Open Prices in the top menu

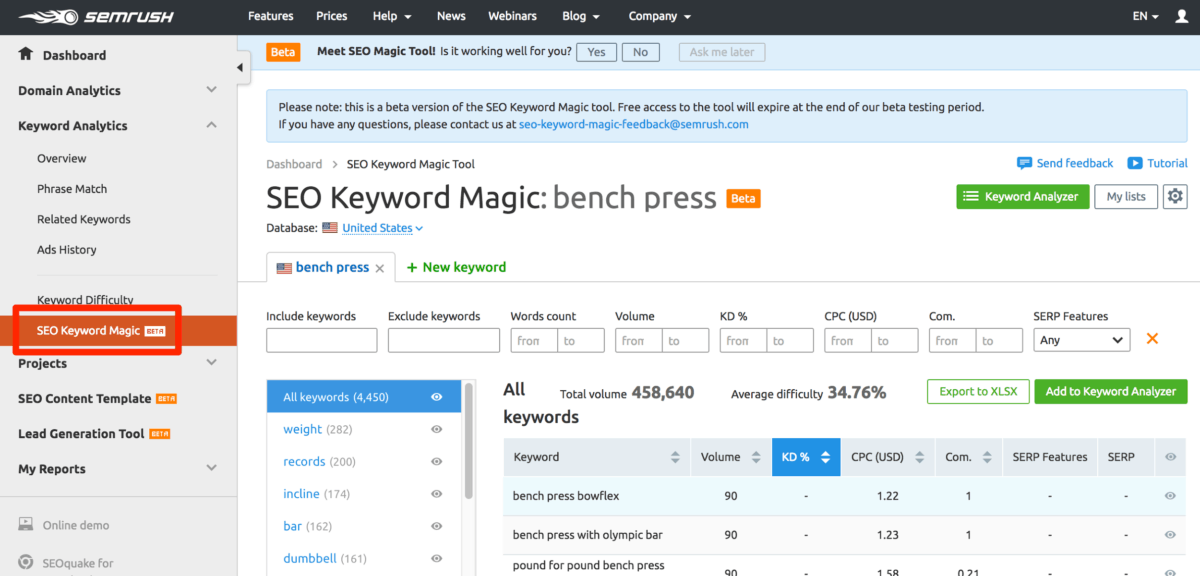[x=331, y=16]
